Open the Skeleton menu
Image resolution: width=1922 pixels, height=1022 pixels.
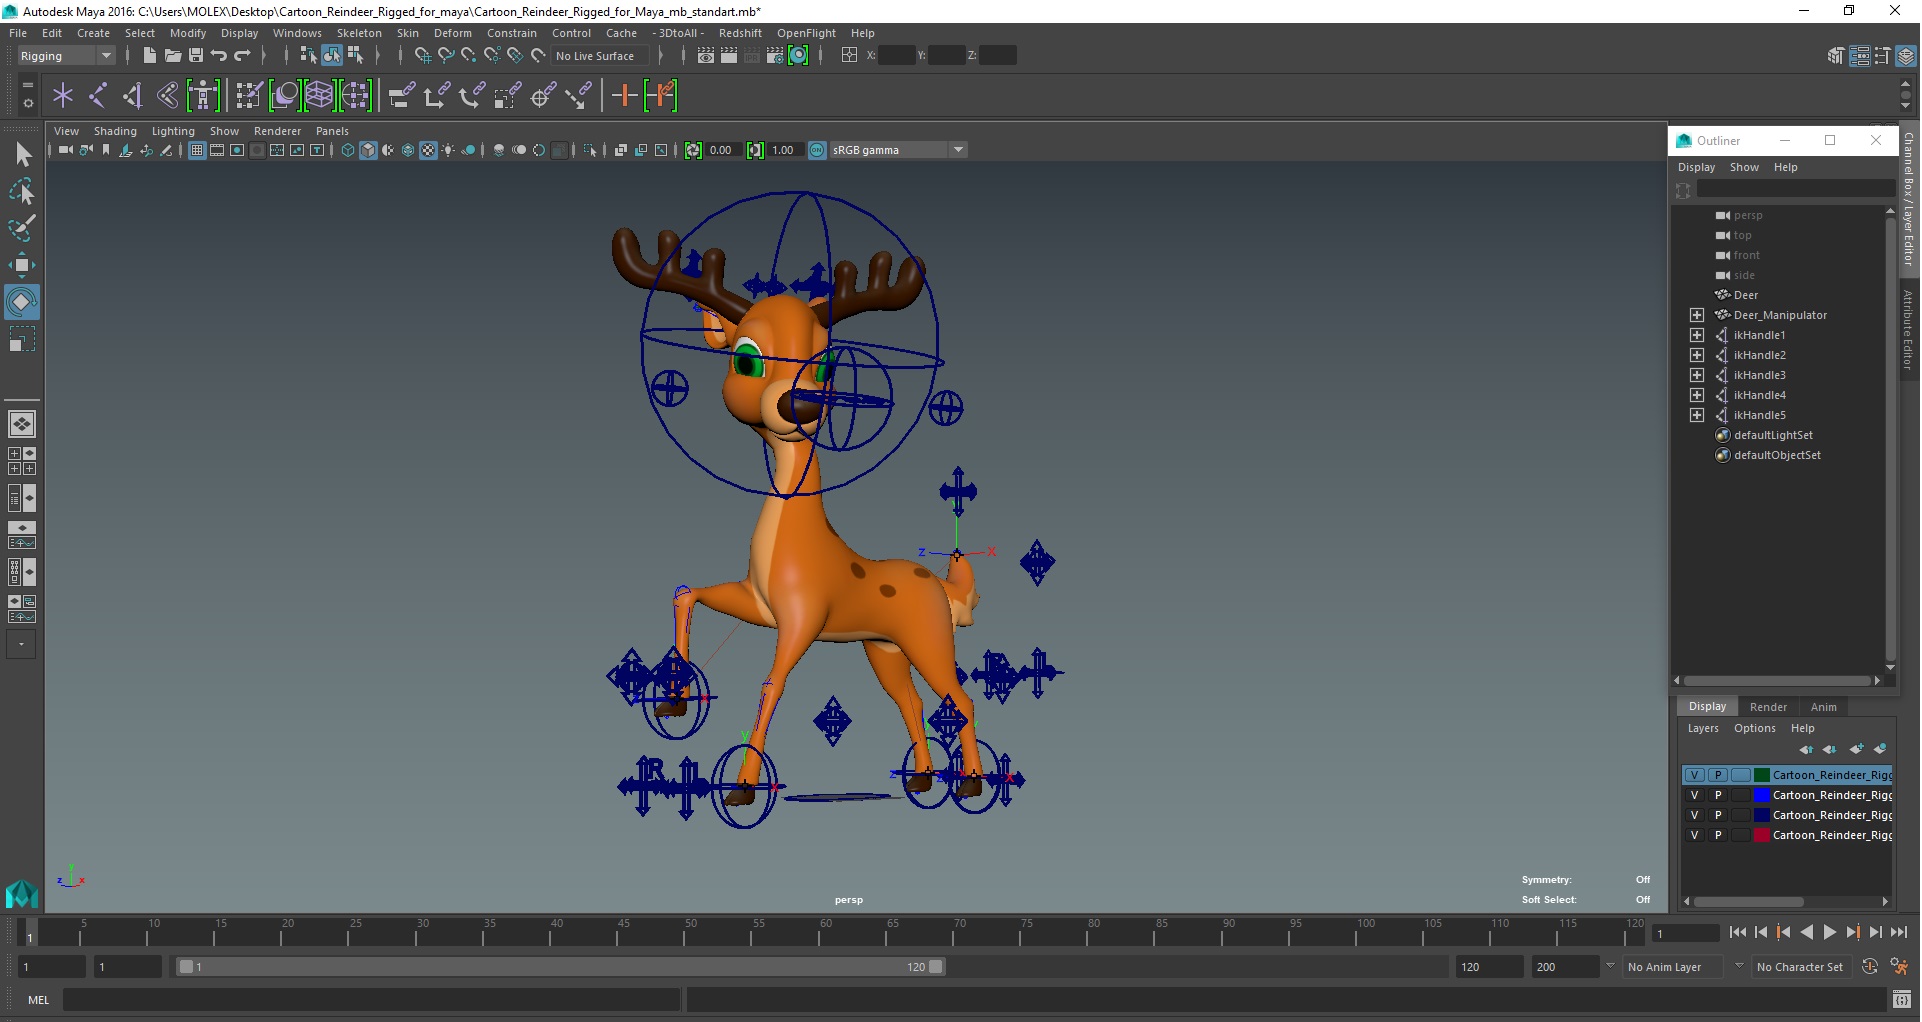359,33
